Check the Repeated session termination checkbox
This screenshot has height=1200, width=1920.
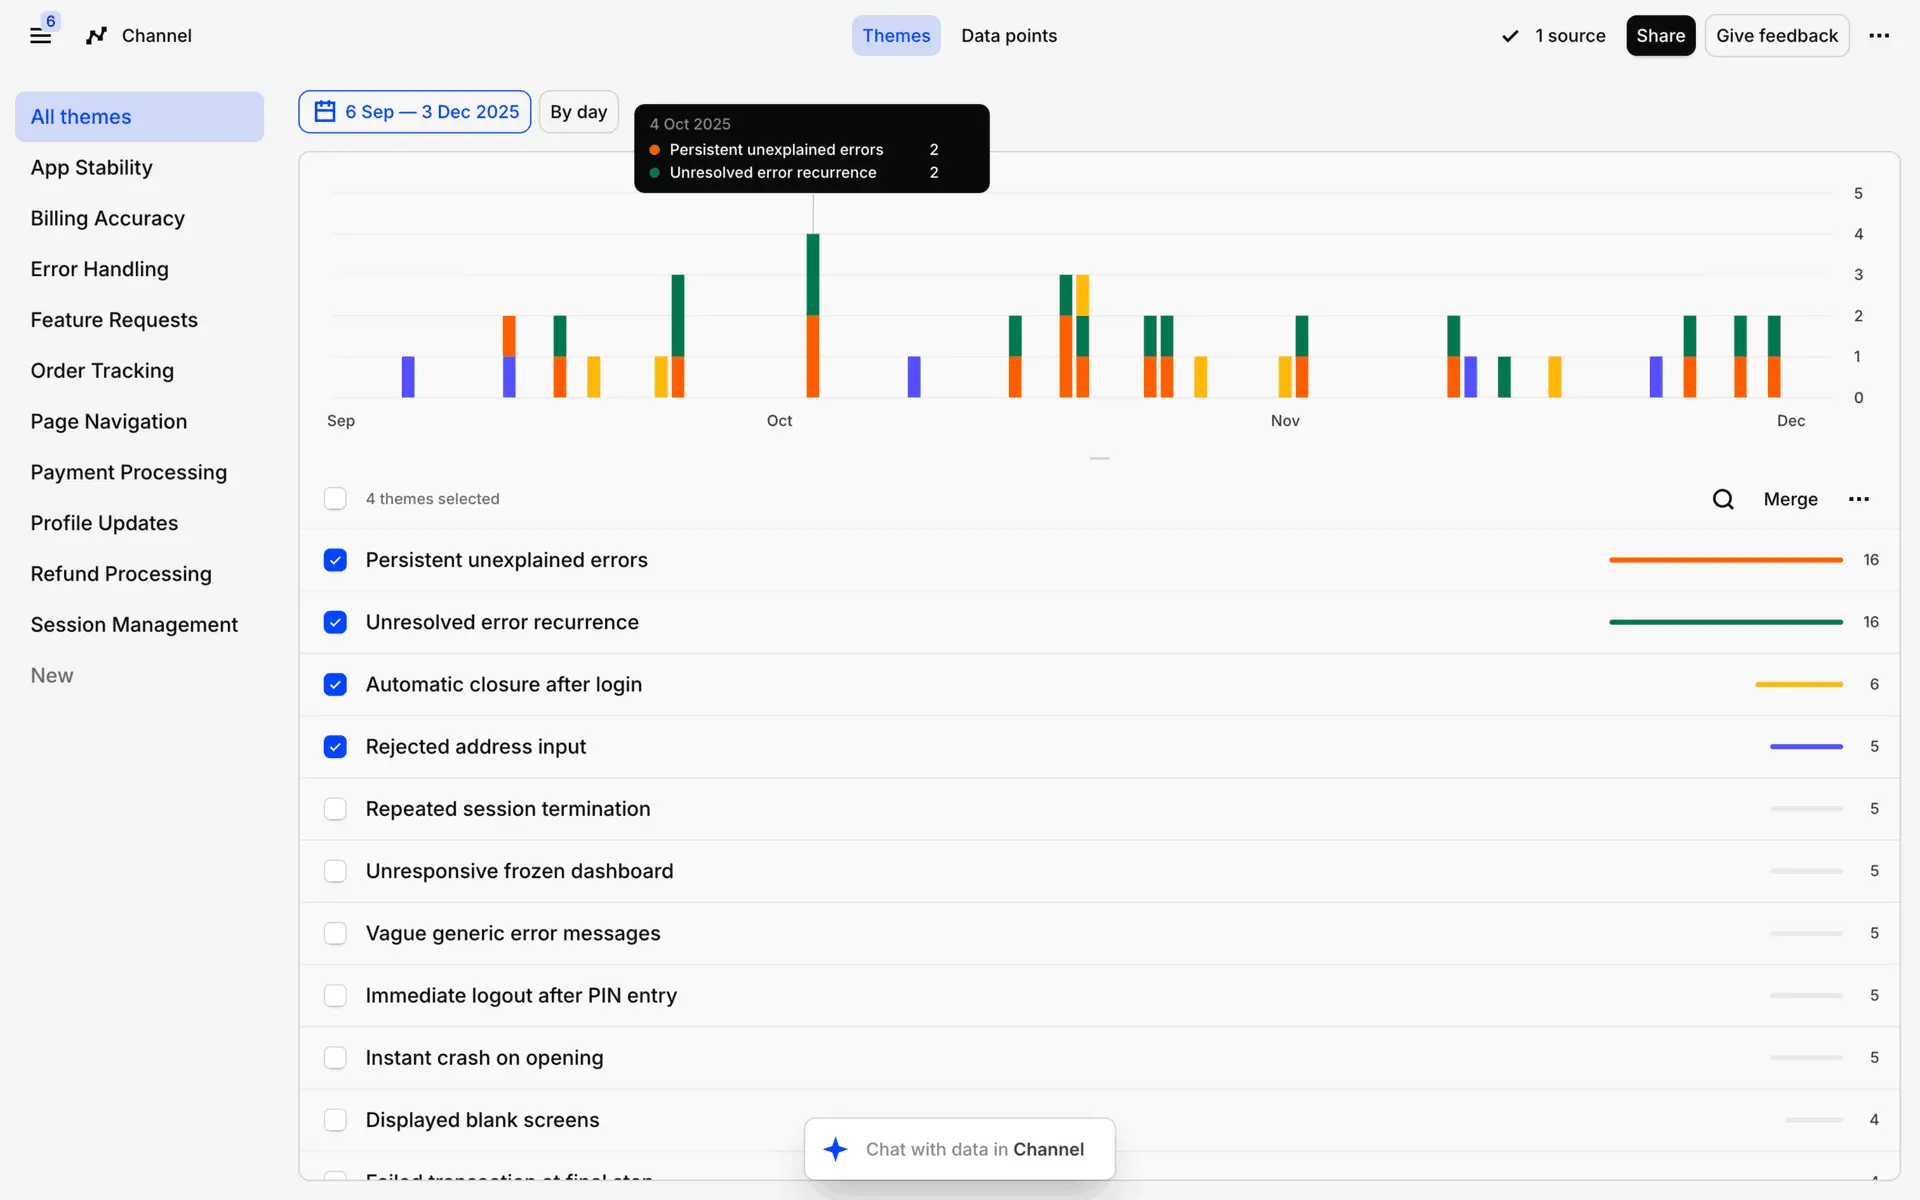[335, 809]
